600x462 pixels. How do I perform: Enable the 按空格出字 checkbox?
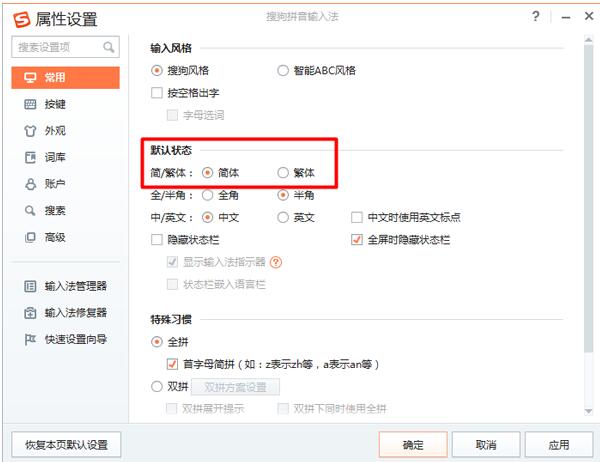tap(156, 93)
